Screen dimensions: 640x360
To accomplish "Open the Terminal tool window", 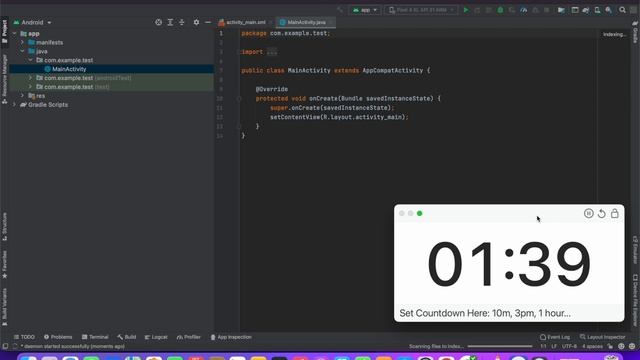I will click(x=95, y=337).
